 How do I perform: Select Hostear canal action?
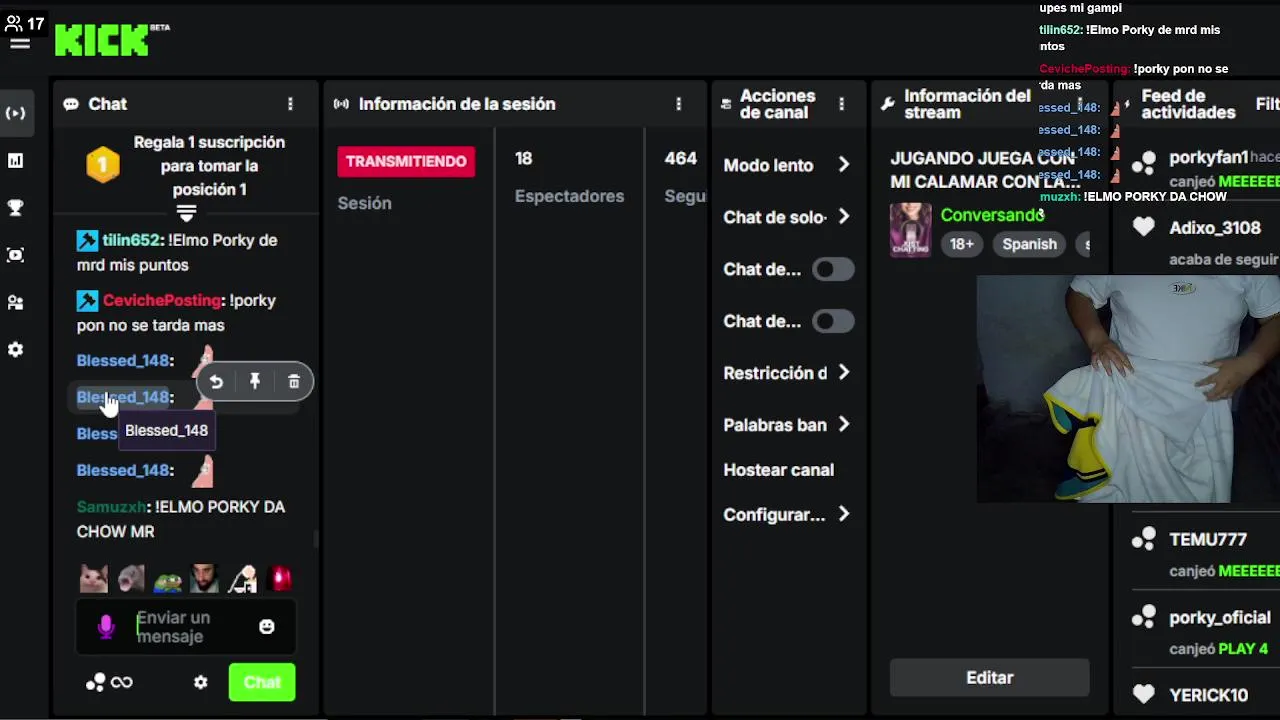coord(778,470)
